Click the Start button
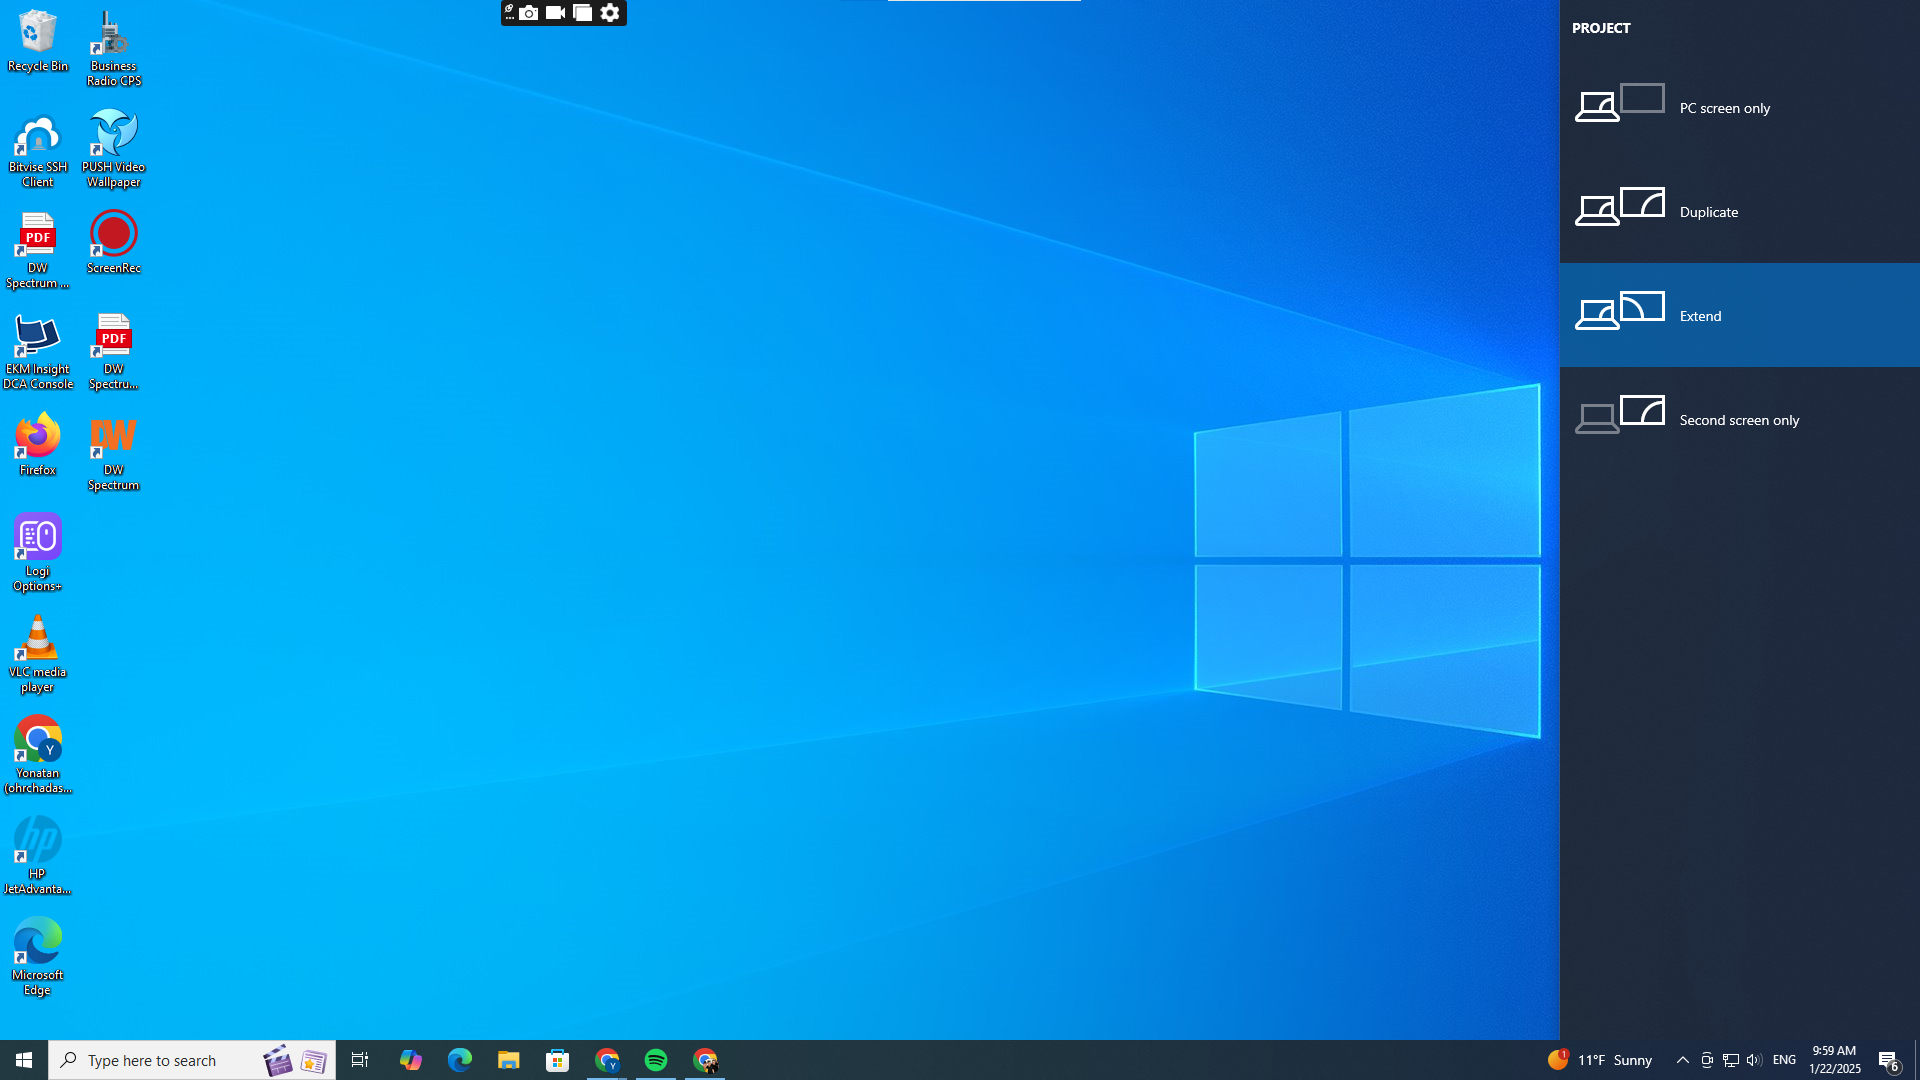 (x=24, y=1060)
